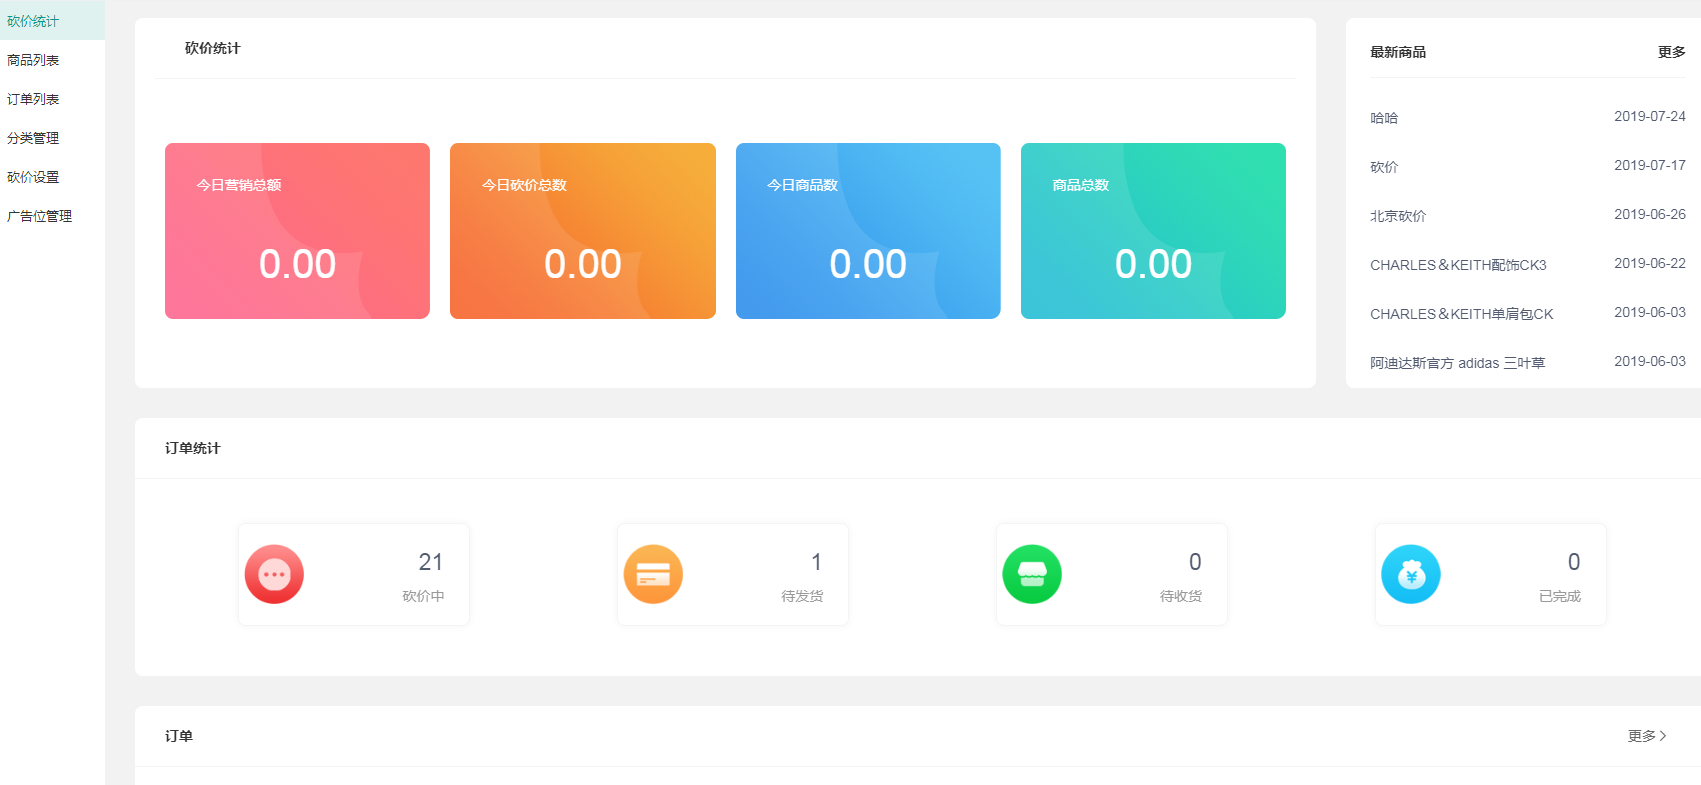Click date 2019-06-22 in 最新商品
Screen dimensions: 1701x785
[x=1650, y=263]
